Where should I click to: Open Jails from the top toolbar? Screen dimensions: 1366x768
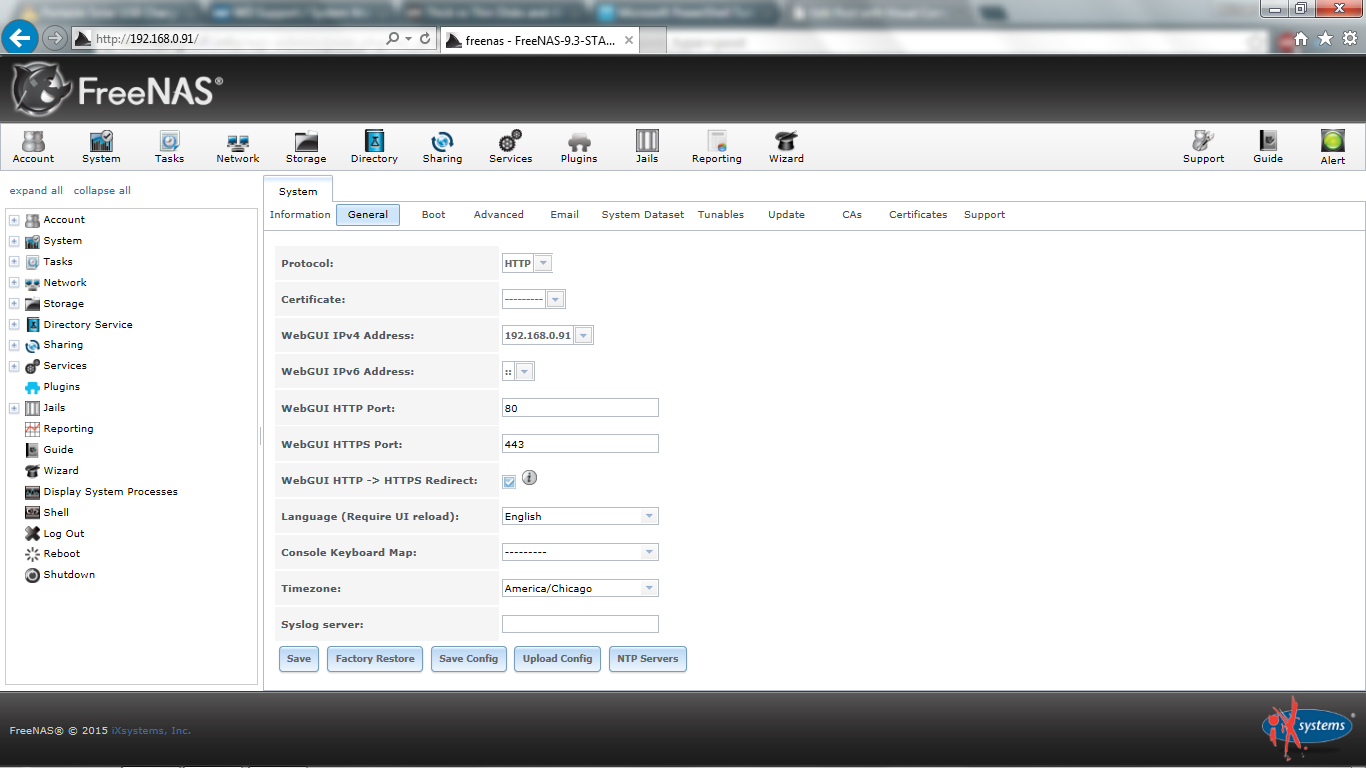(x=647, y=146)
